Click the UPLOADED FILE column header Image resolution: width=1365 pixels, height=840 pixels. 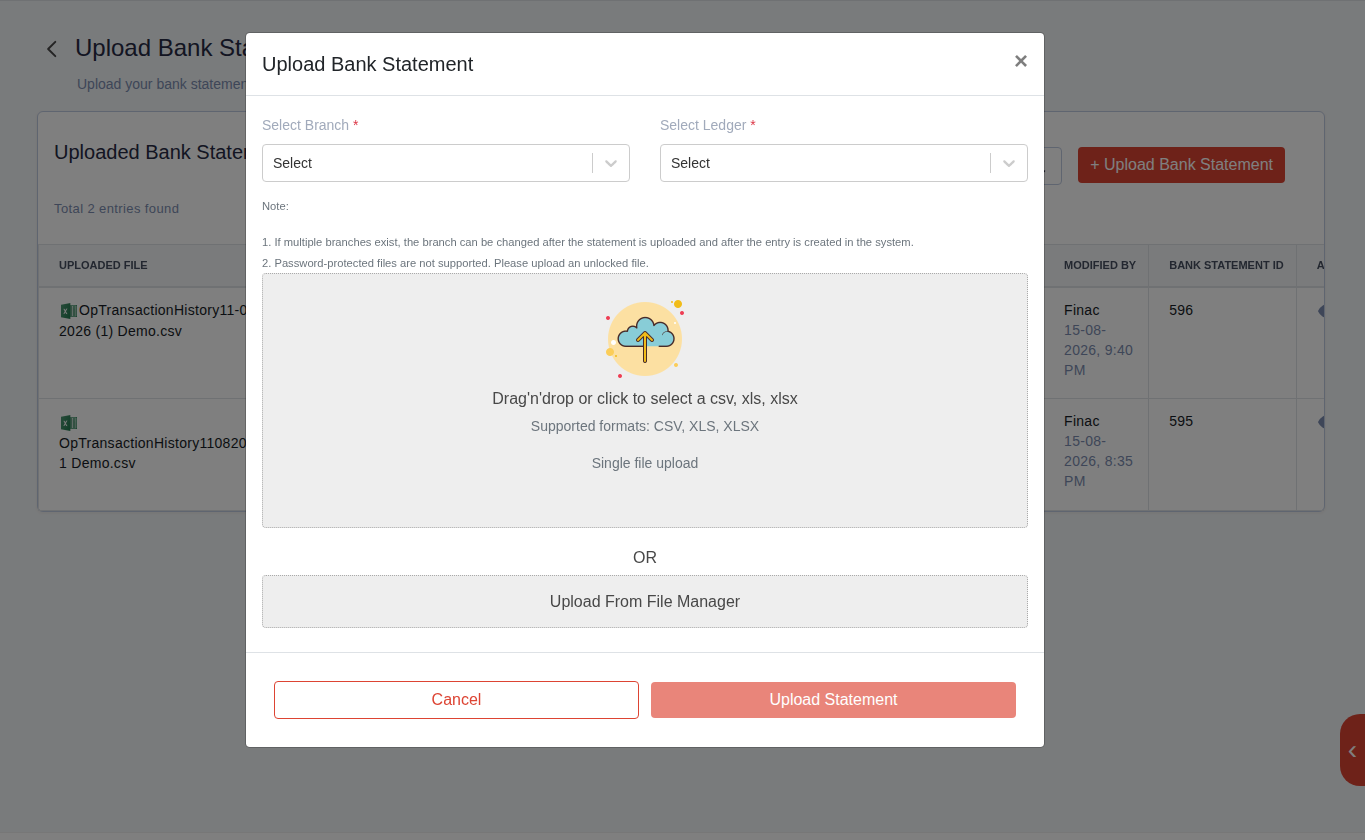tap(103, 265)
